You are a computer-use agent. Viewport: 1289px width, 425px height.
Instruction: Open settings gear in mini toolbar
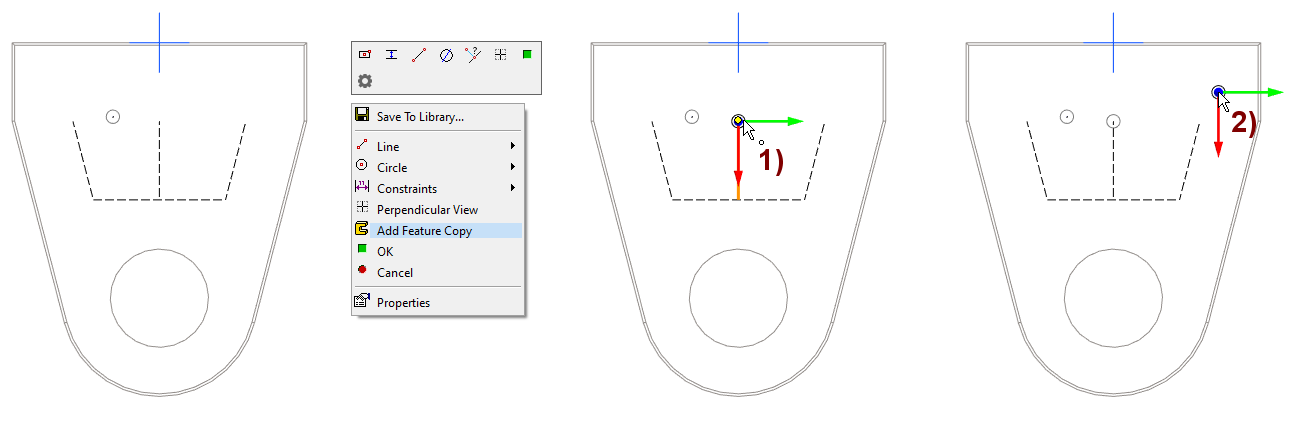[x=365, y=80]
